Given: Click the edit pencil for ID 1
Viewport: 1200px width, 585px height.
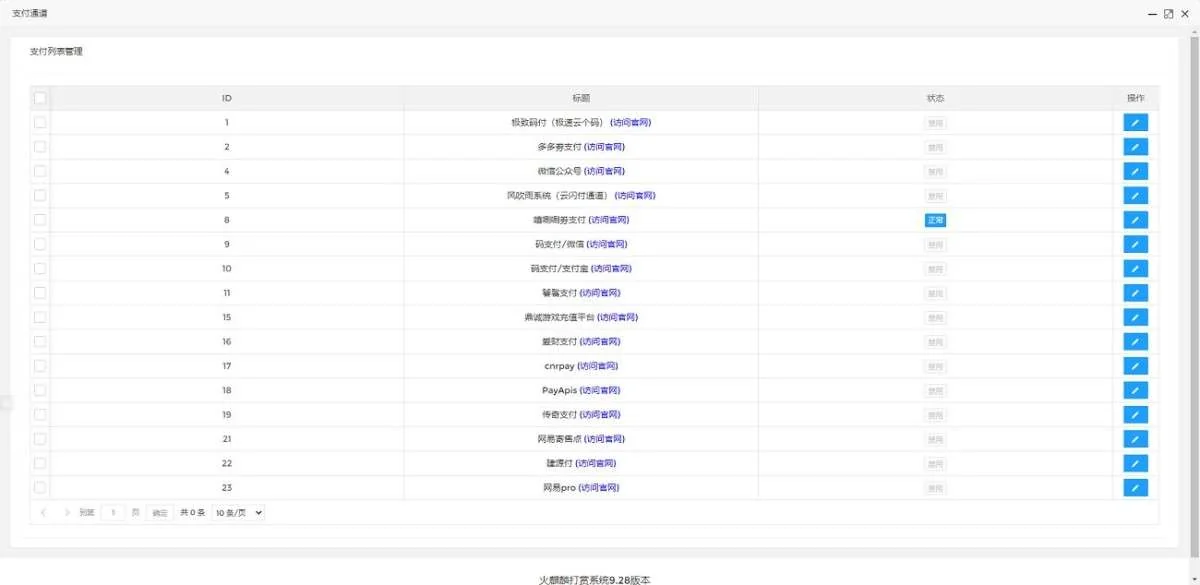Looking at the screenshot, I should coord(1135,123).
